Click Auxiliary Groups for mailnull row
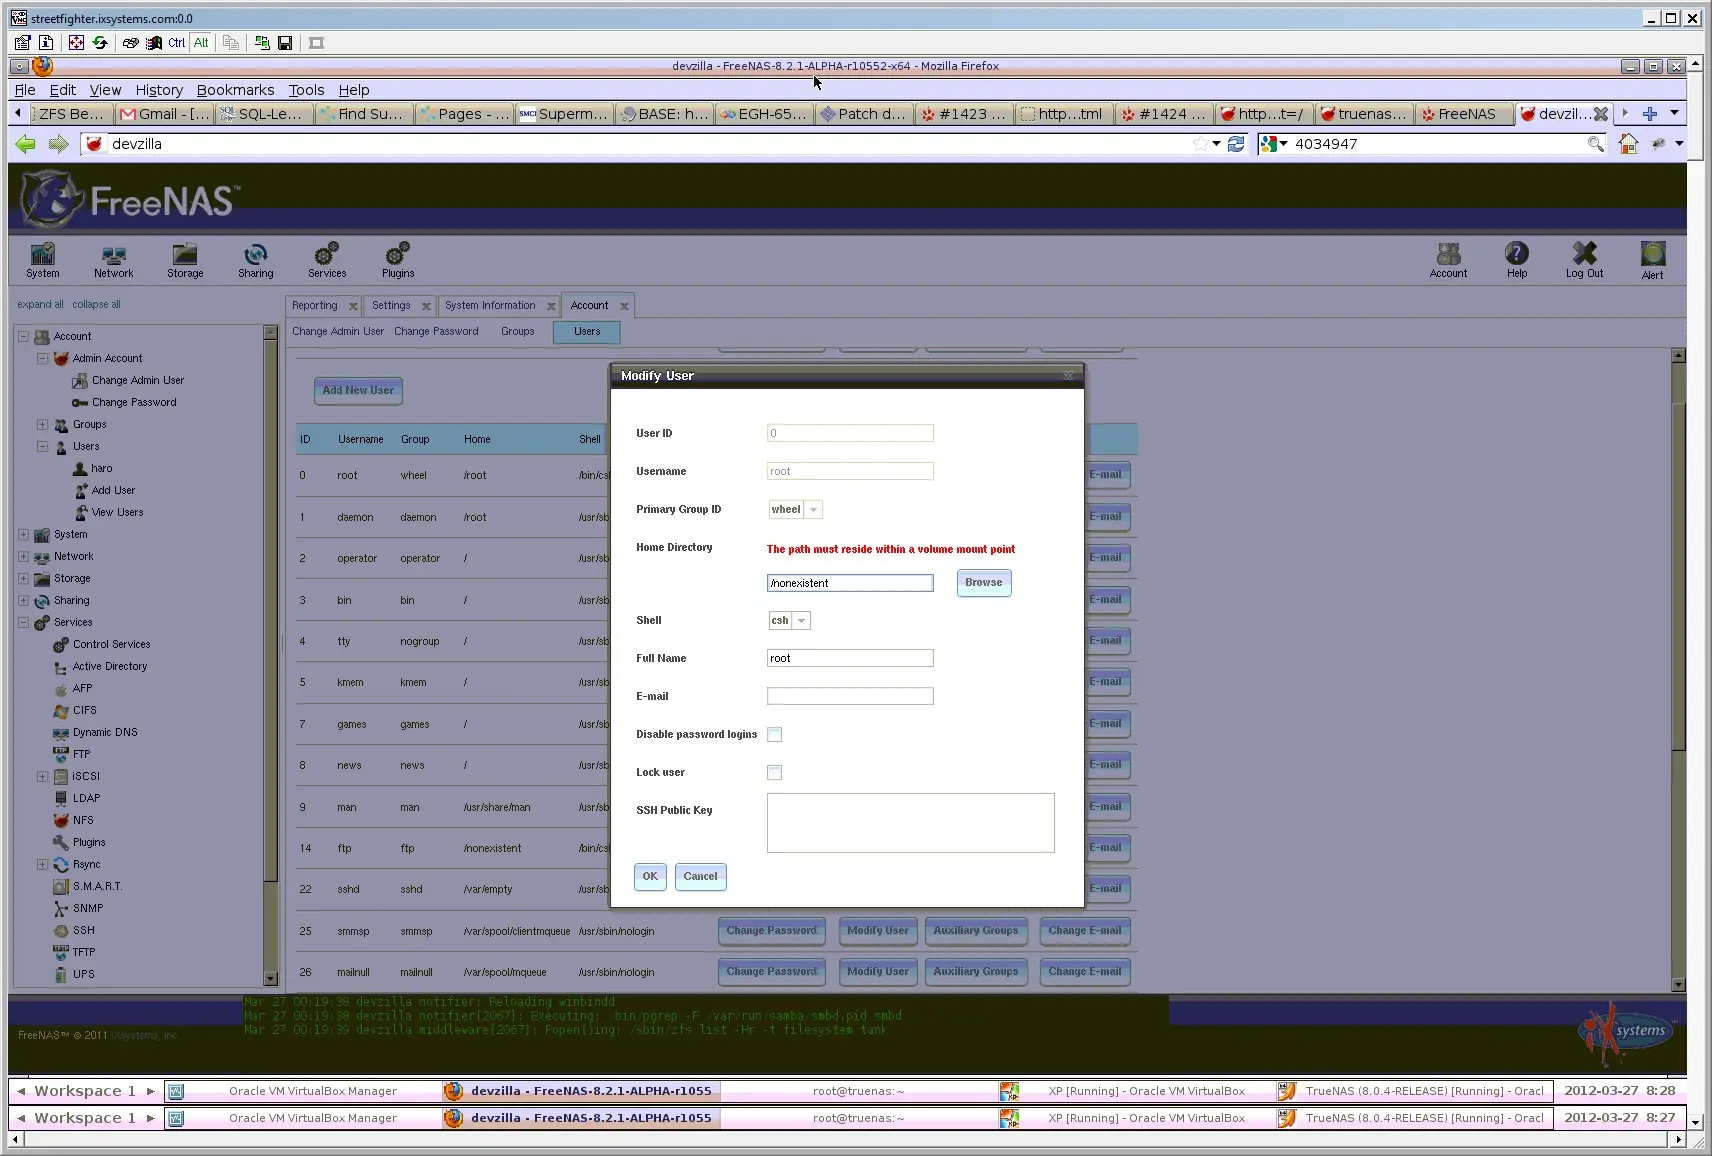 click(976, 972)
